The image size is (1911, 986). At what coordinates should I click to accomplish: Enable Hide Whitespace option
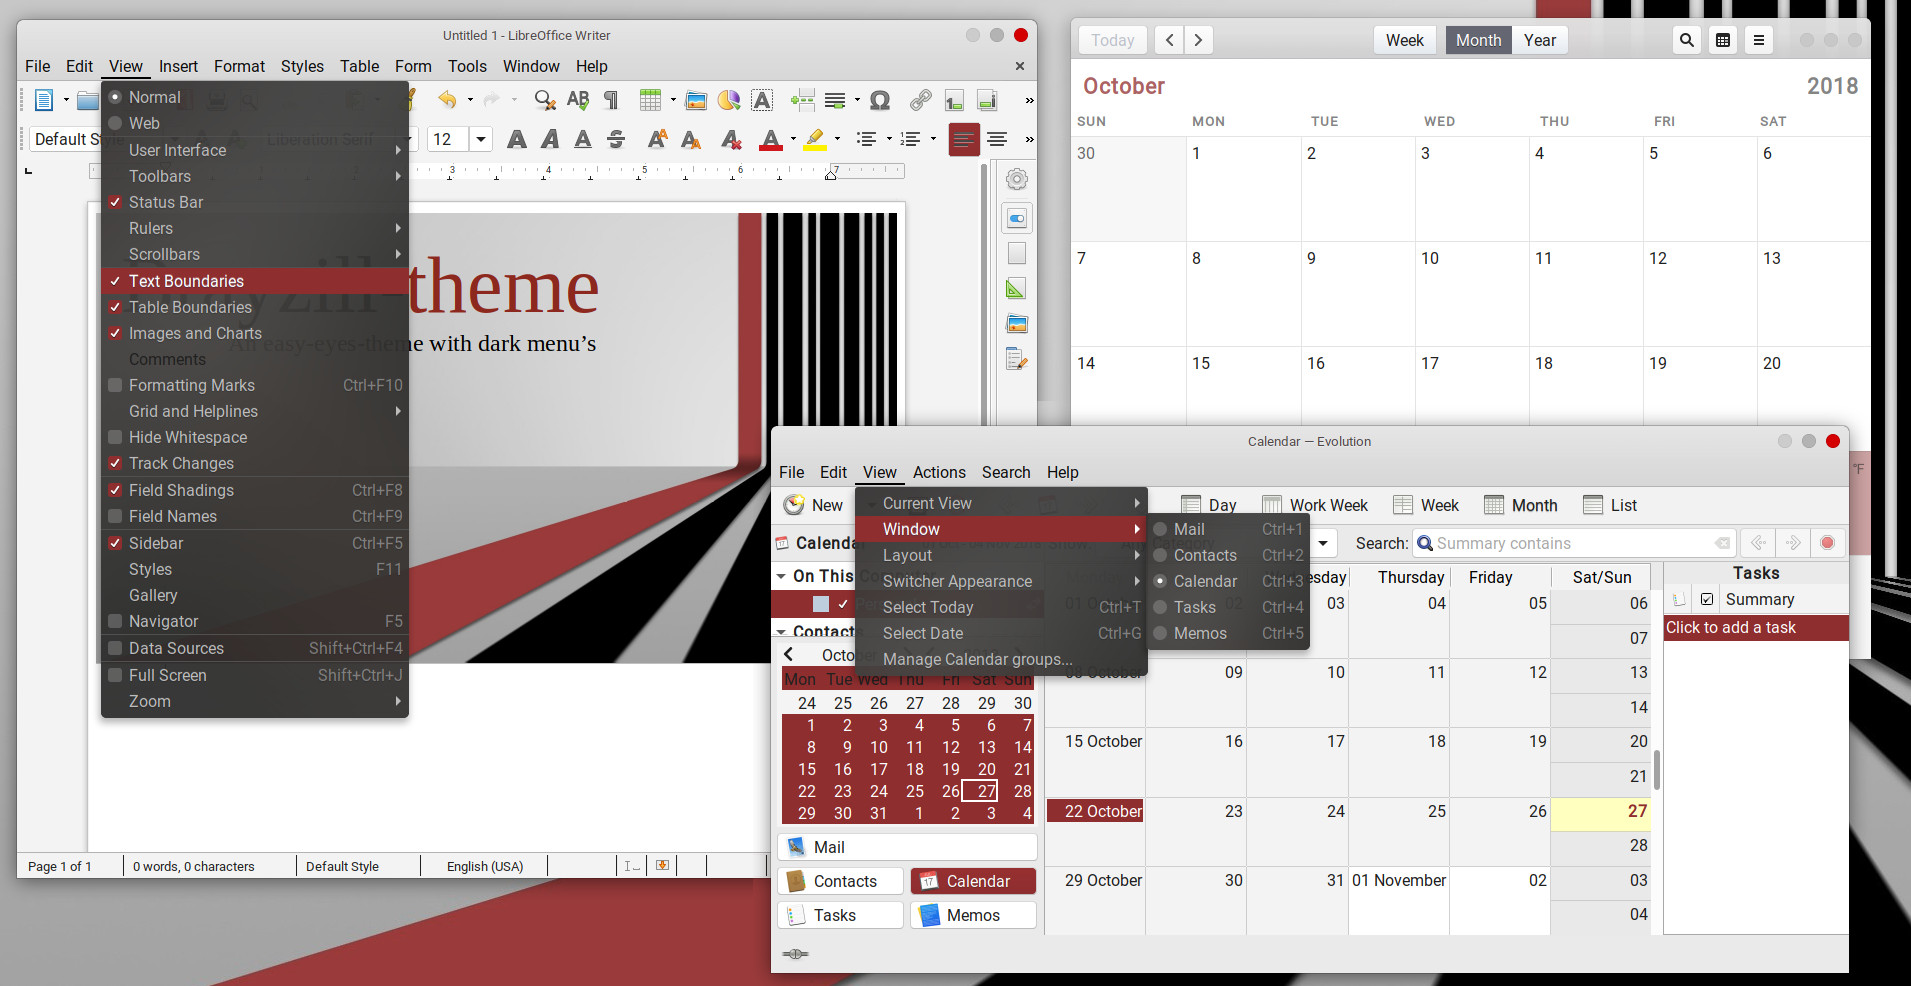coord(115,437)
